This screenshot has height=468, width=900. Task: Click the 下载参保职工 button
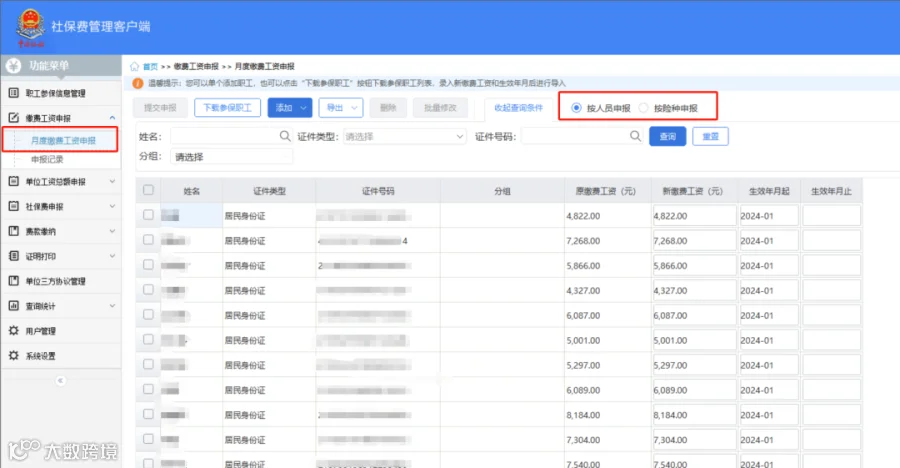[x=227, y=108]
